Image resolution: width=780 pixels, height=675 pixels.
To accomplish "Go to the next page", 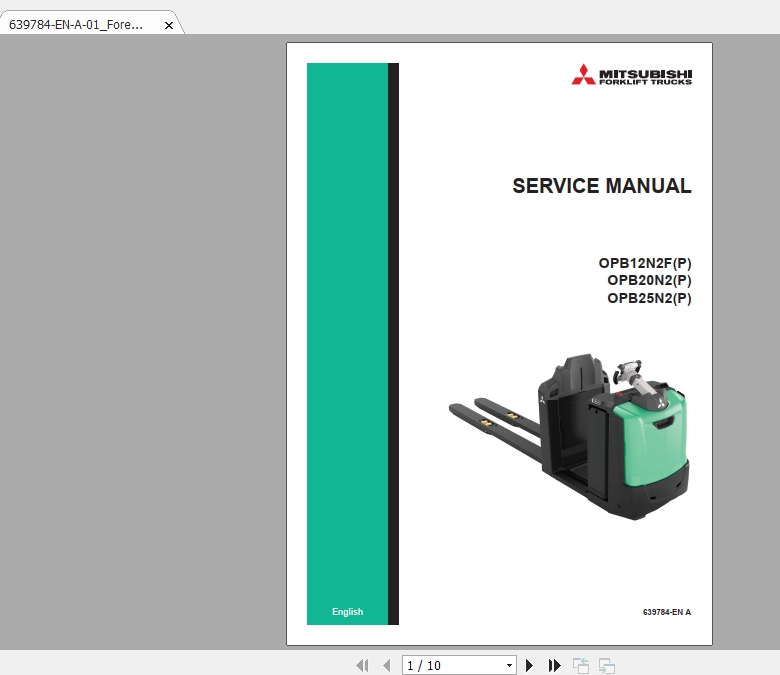I will (529, 666).
